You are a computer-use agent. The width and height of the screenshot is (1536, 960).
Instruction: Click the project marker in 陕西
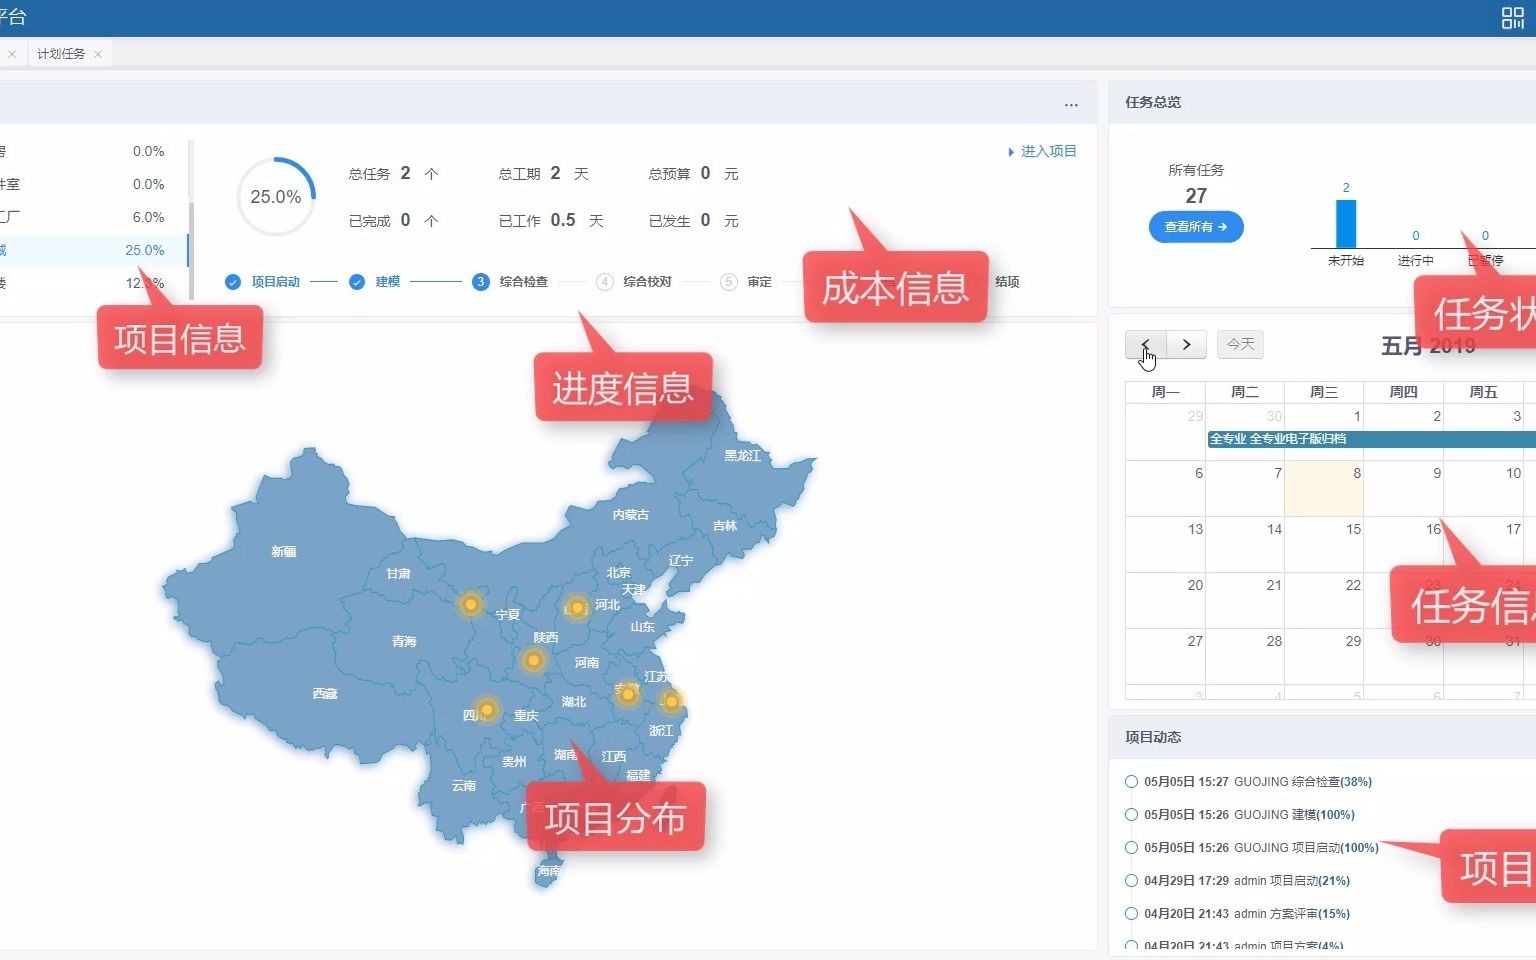coord(534,660)
